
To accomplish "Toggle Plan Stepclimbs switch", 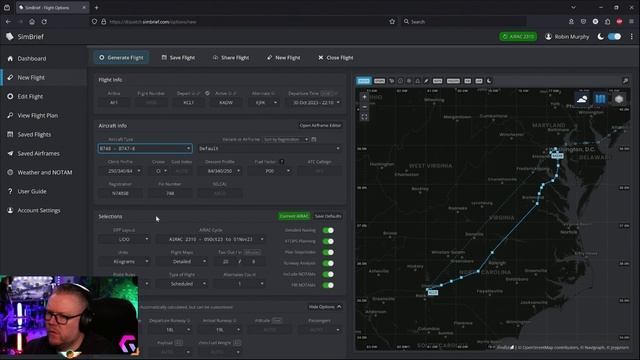I will point(328,252).
